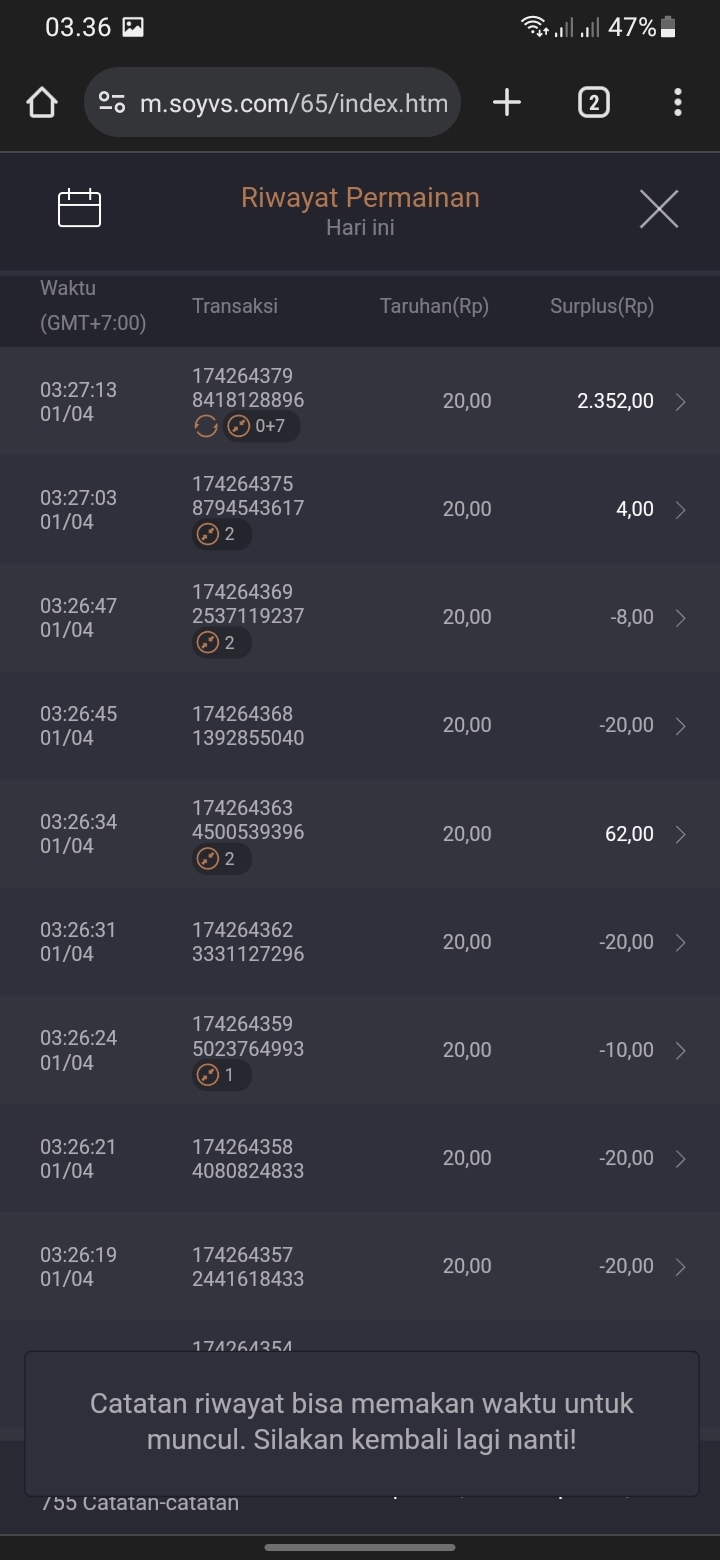Tap the site info icon in address bar

tap(112, 103)
